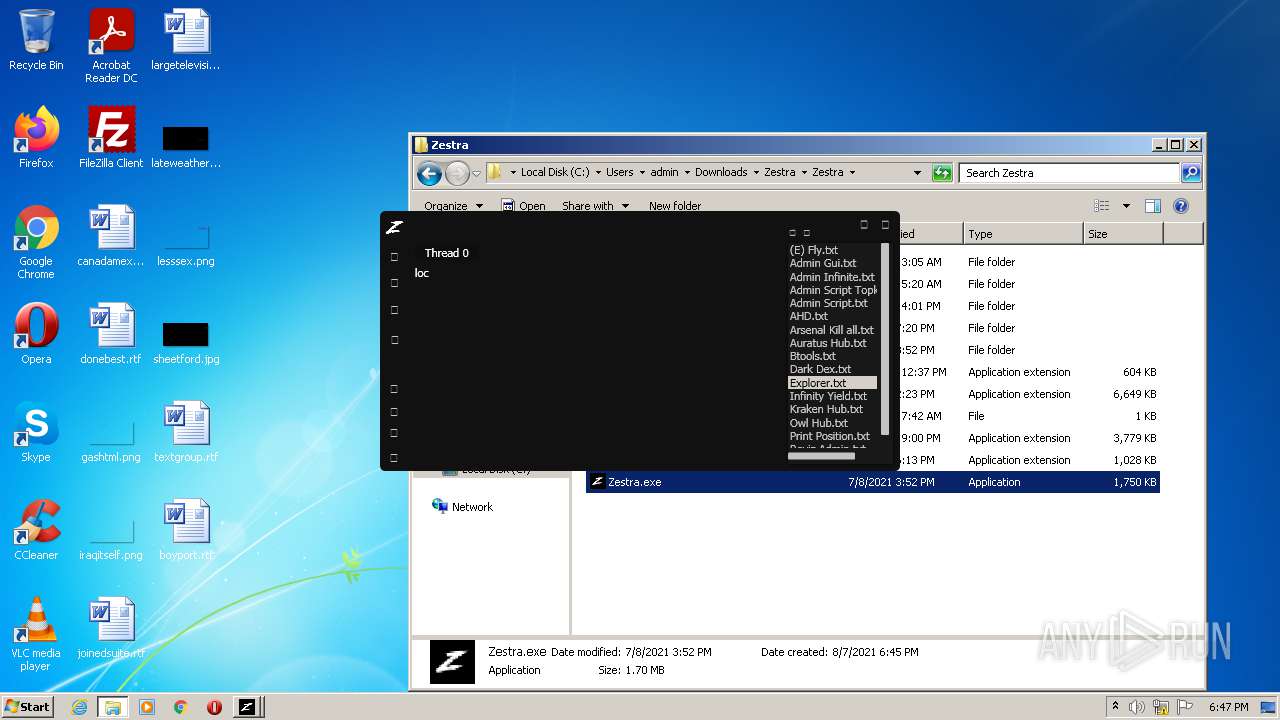
Task: Click New folder in Explorer toolbar
Action: pyautogui.click(x=675, y=206)
